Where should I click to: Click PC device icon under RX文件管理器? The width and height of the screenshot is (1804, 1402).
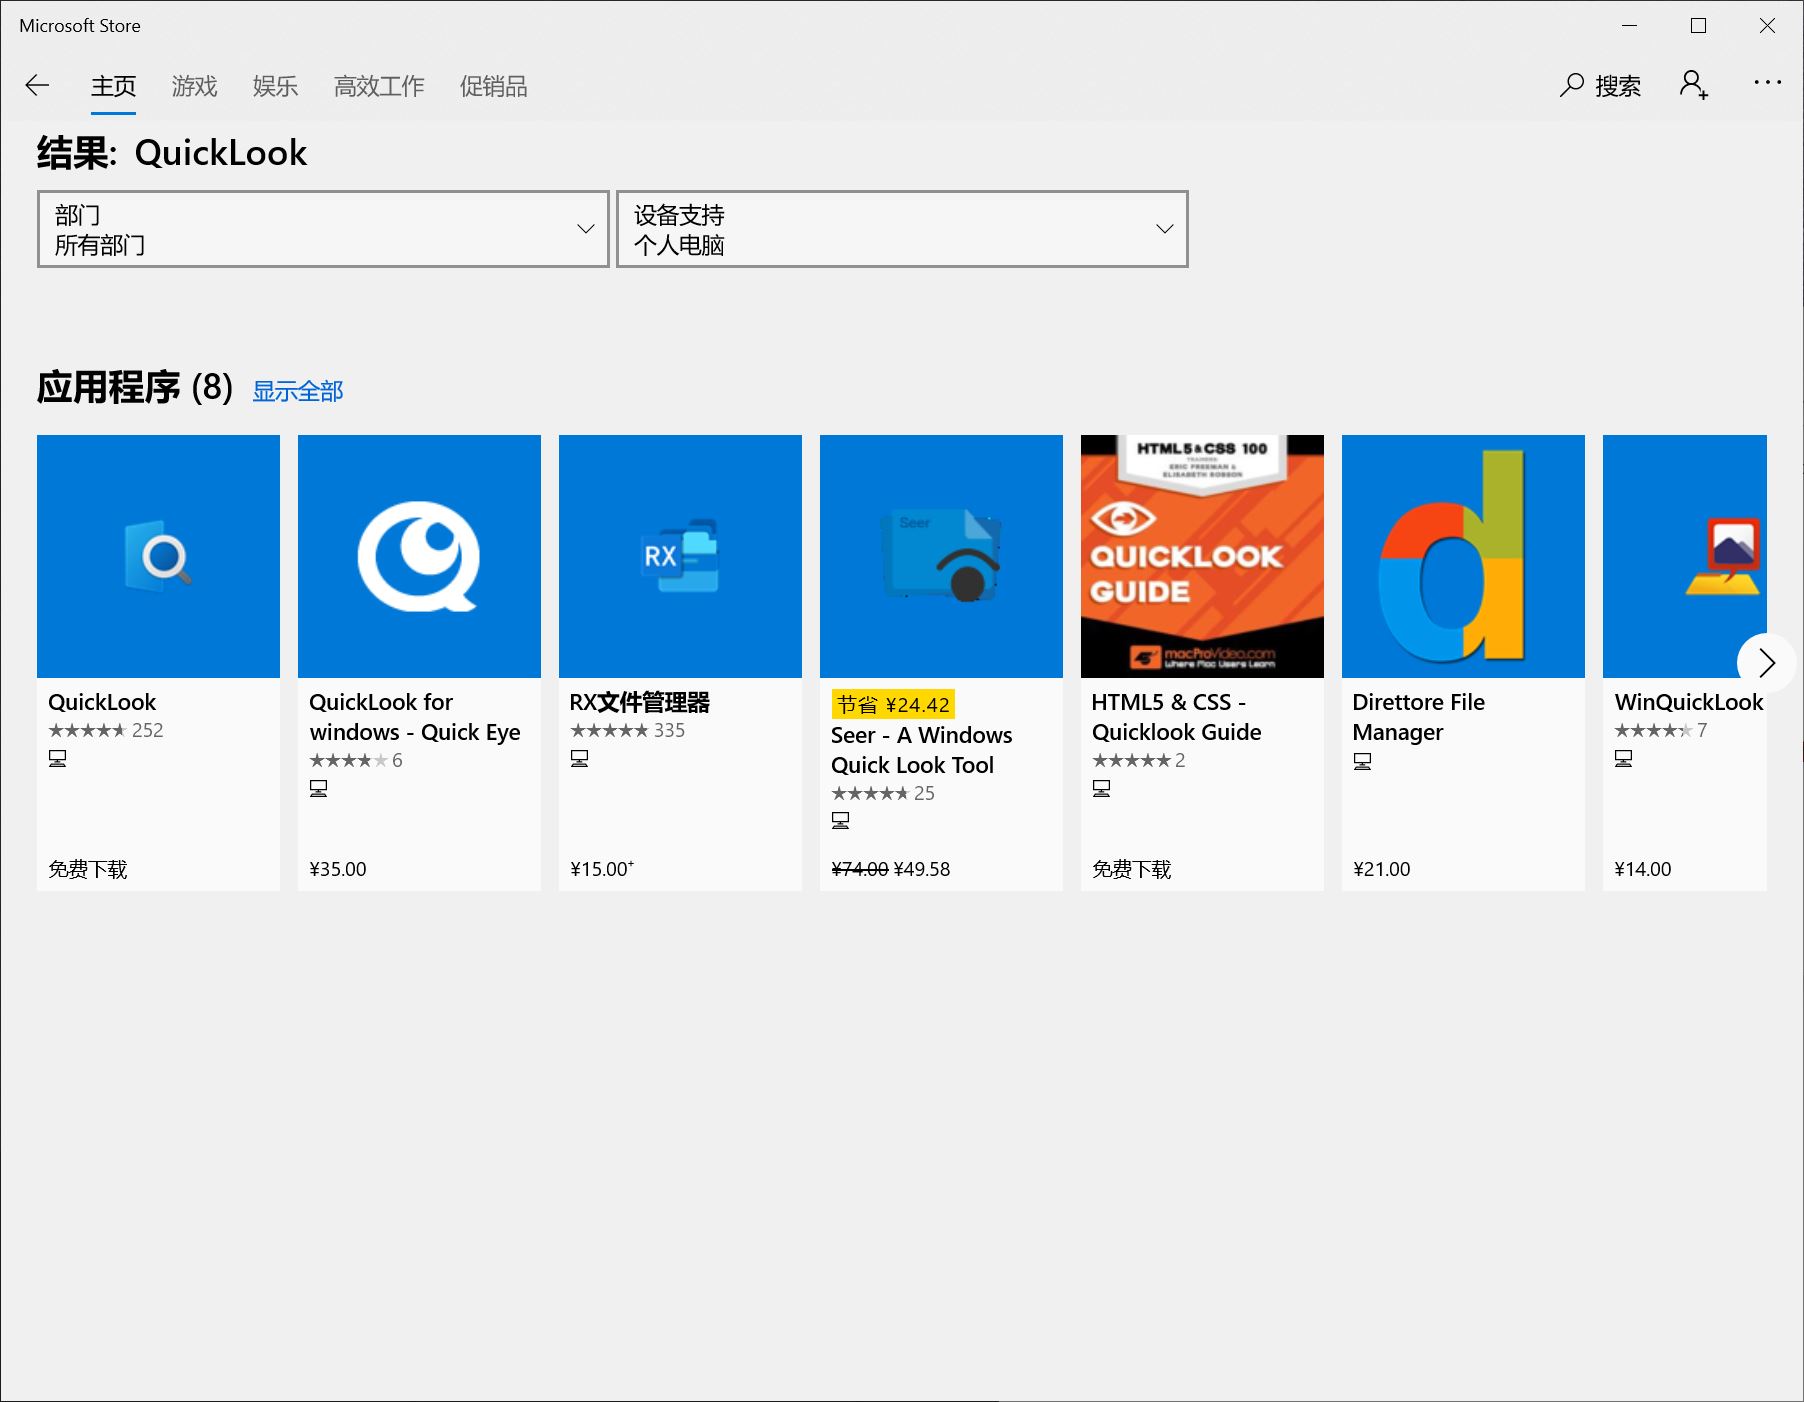(x=580, y=759)
